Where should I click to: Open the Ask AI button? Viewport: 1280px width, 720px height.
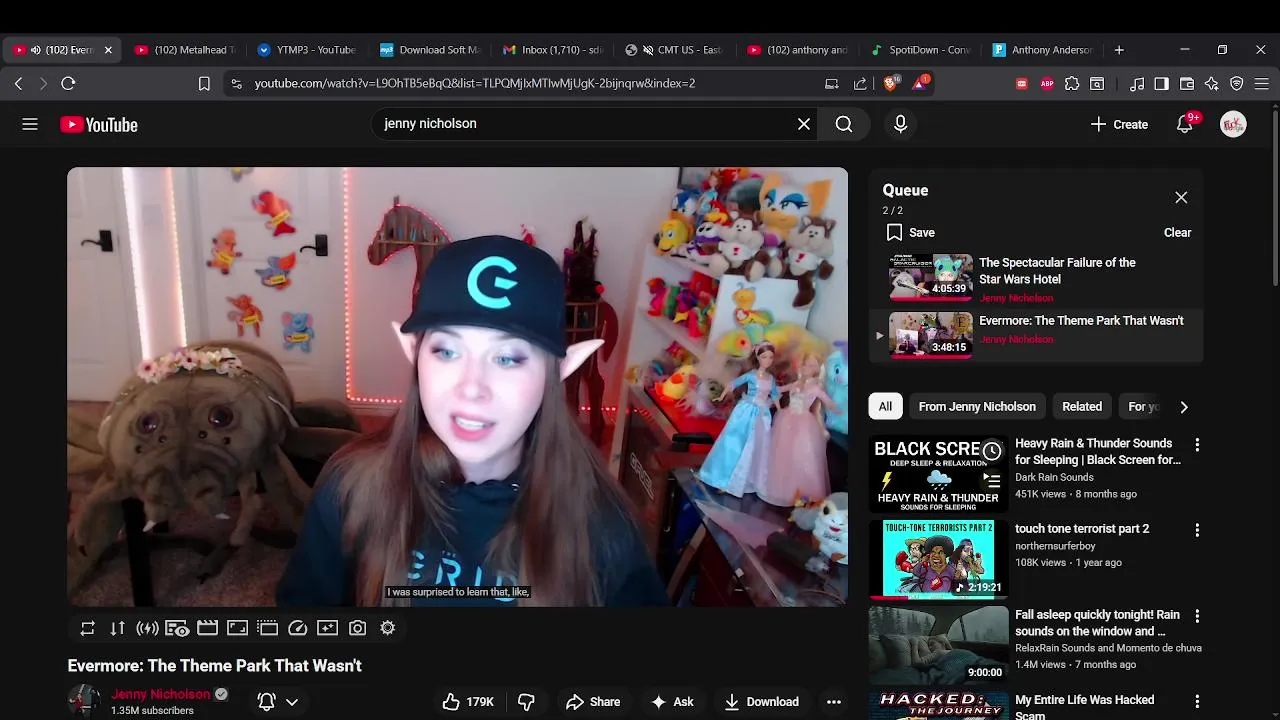point(672,702)
